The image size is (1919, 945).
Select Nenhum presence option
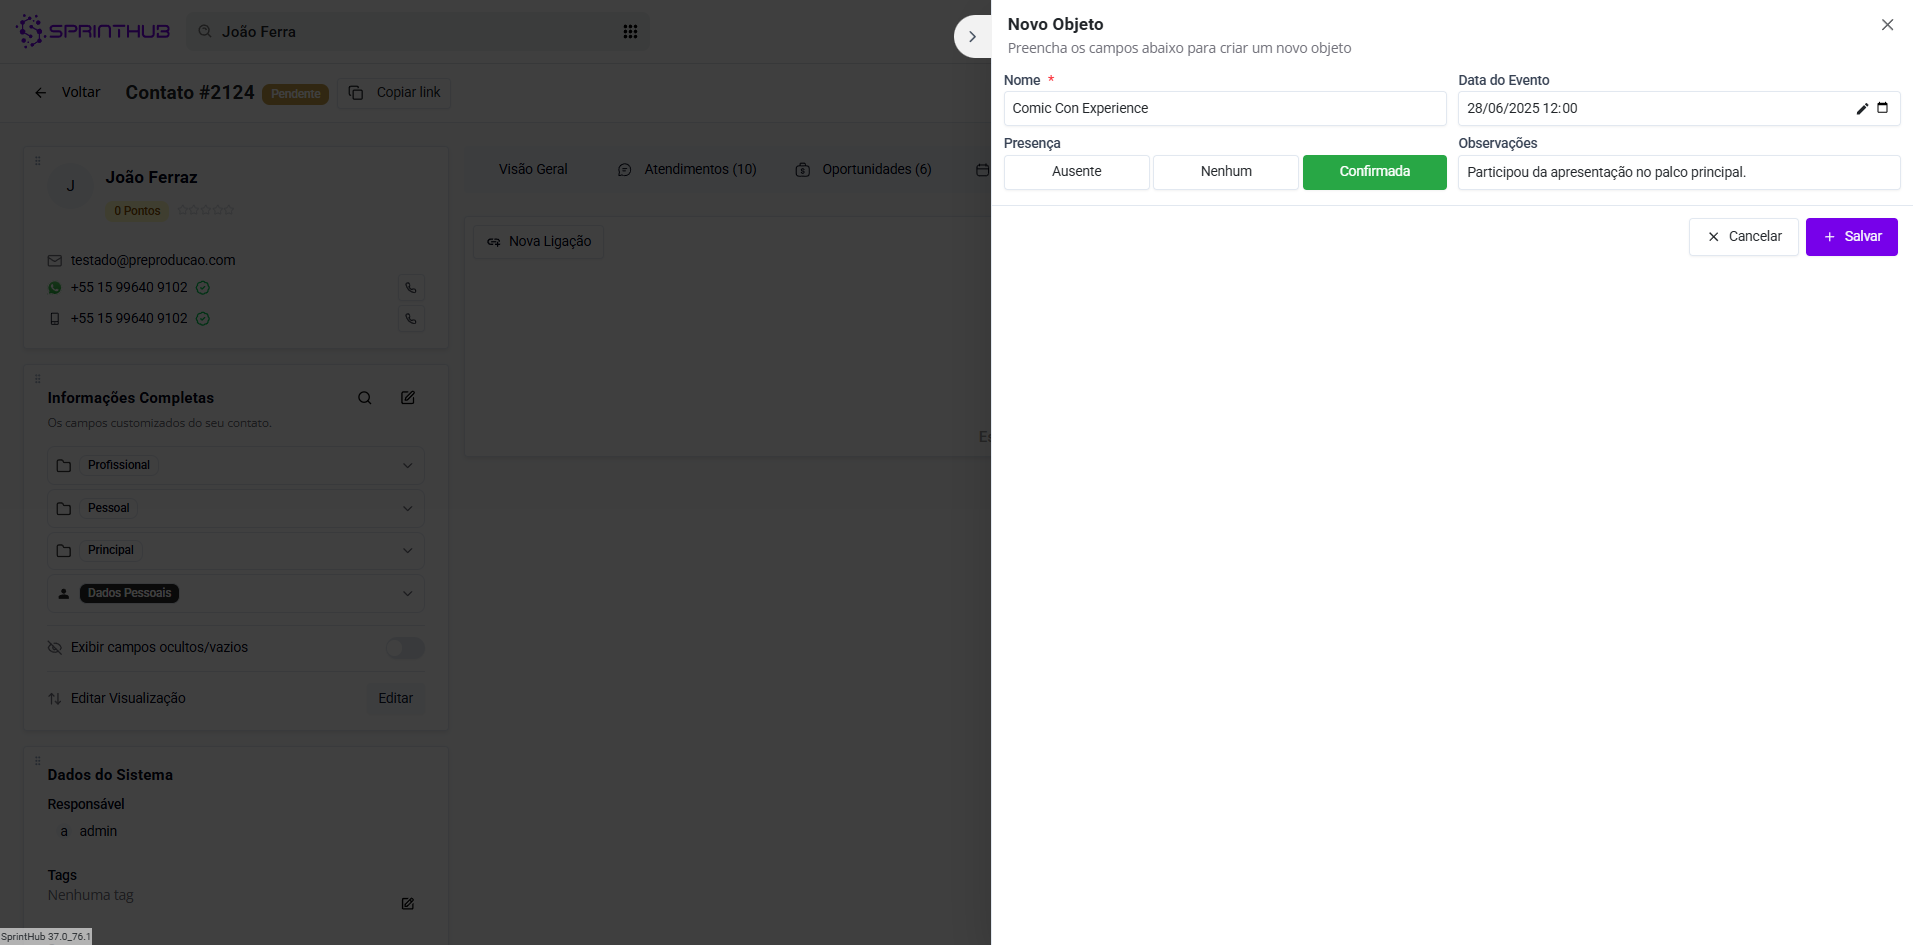(1226, 172)
